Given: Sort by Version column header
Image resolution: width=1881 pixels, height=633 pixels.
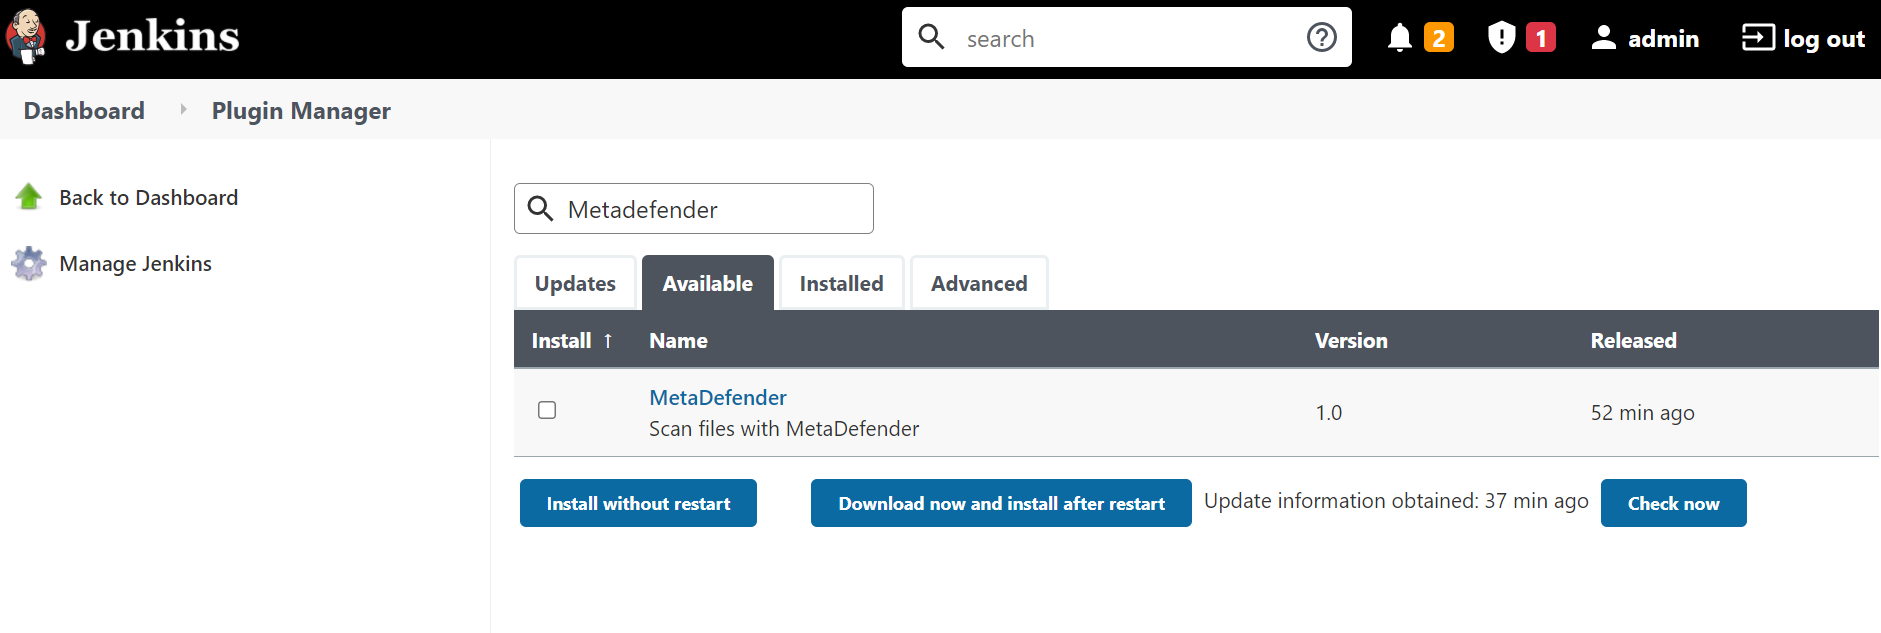Looking at the screenshot, I should point(1351,341).
